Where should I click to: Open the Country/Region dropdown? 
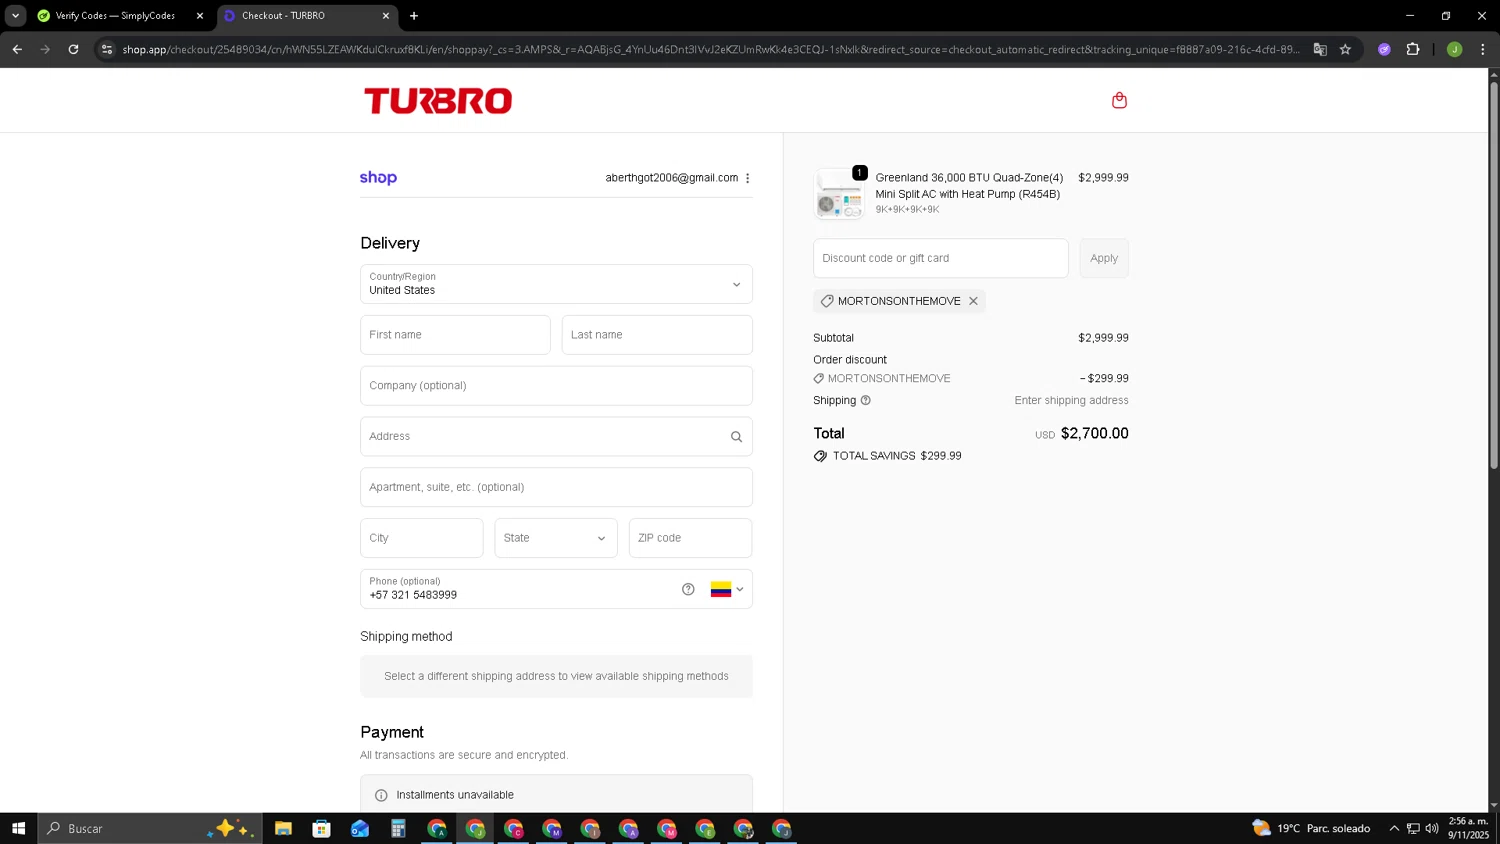tap(556, 284)
